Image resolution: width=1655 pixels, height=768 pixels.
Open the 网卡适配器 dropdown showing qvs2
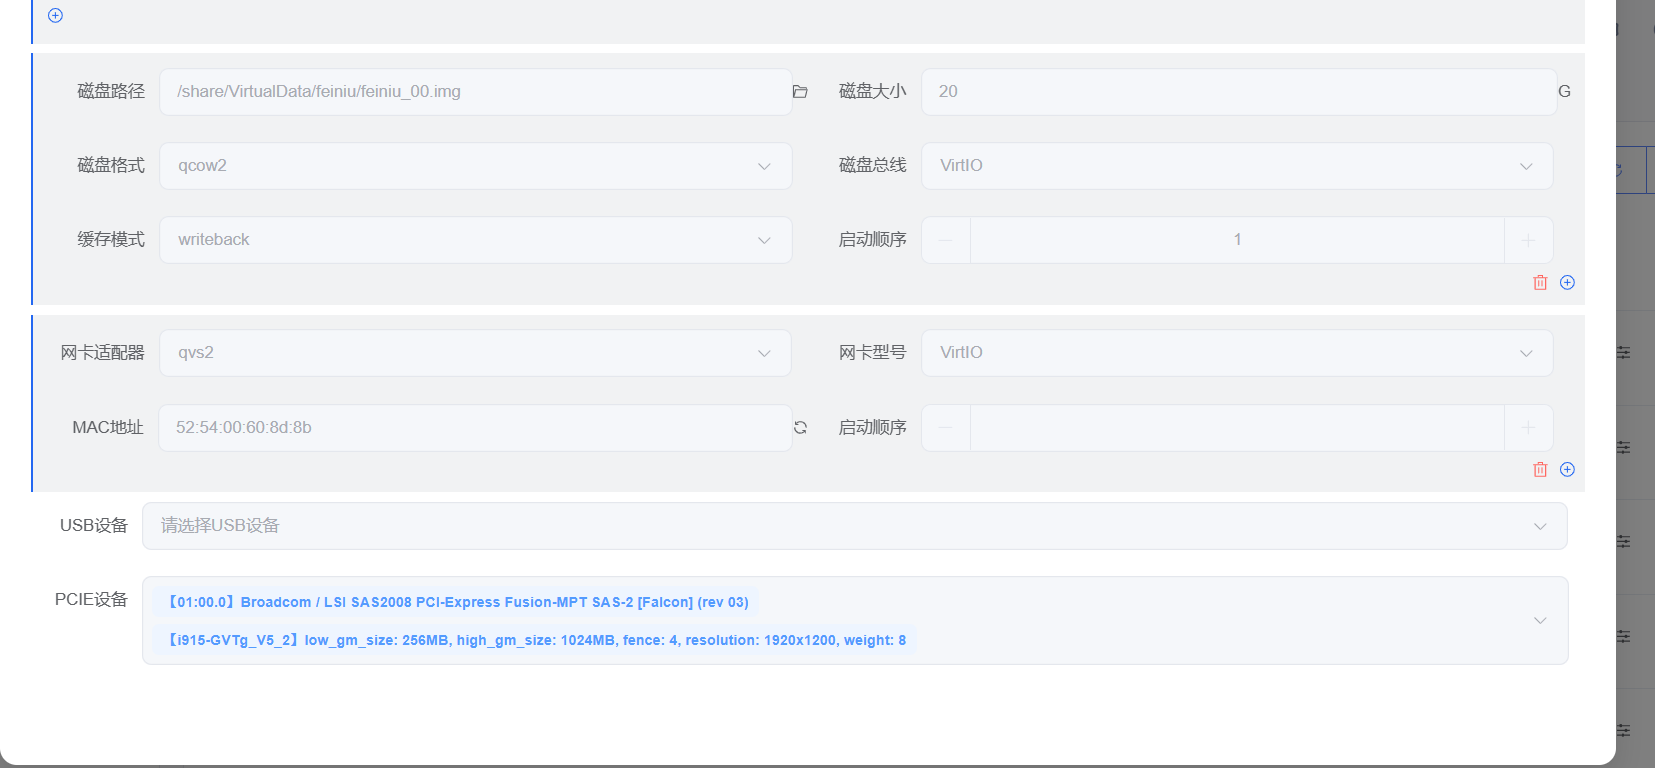(x=476, y=353)
